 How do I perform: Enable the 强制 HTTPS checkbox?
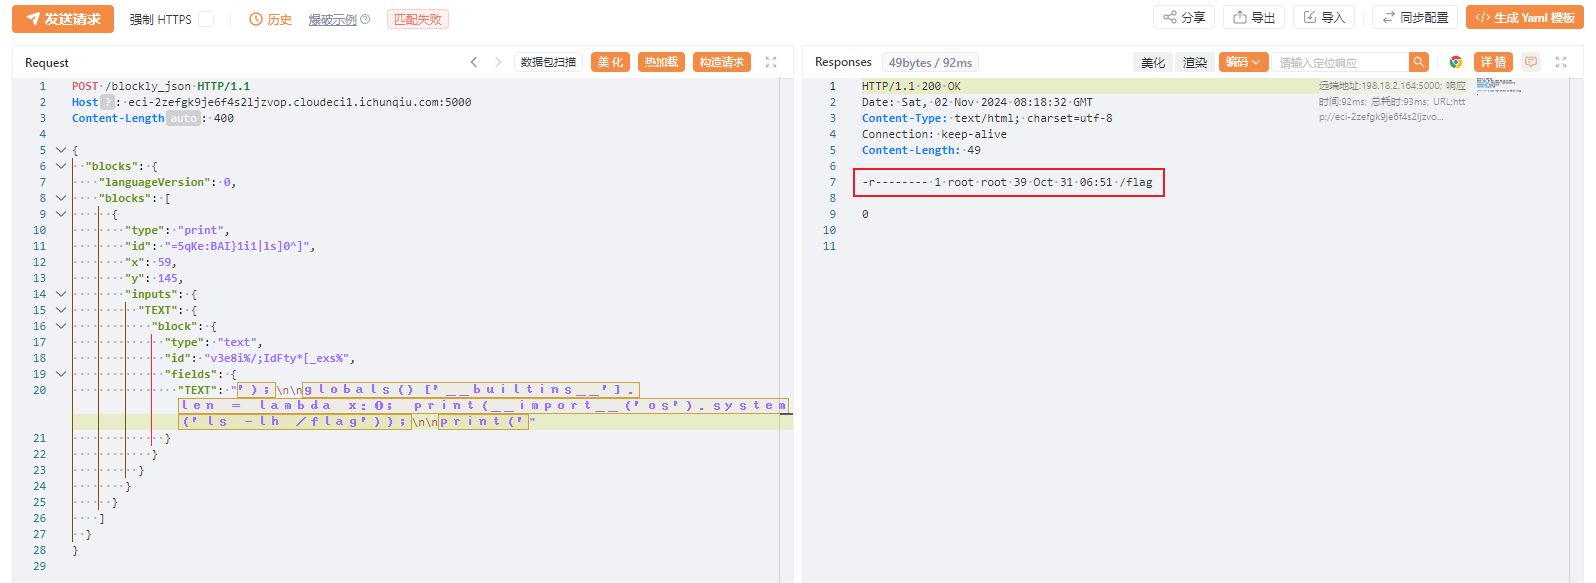(206, 19)
